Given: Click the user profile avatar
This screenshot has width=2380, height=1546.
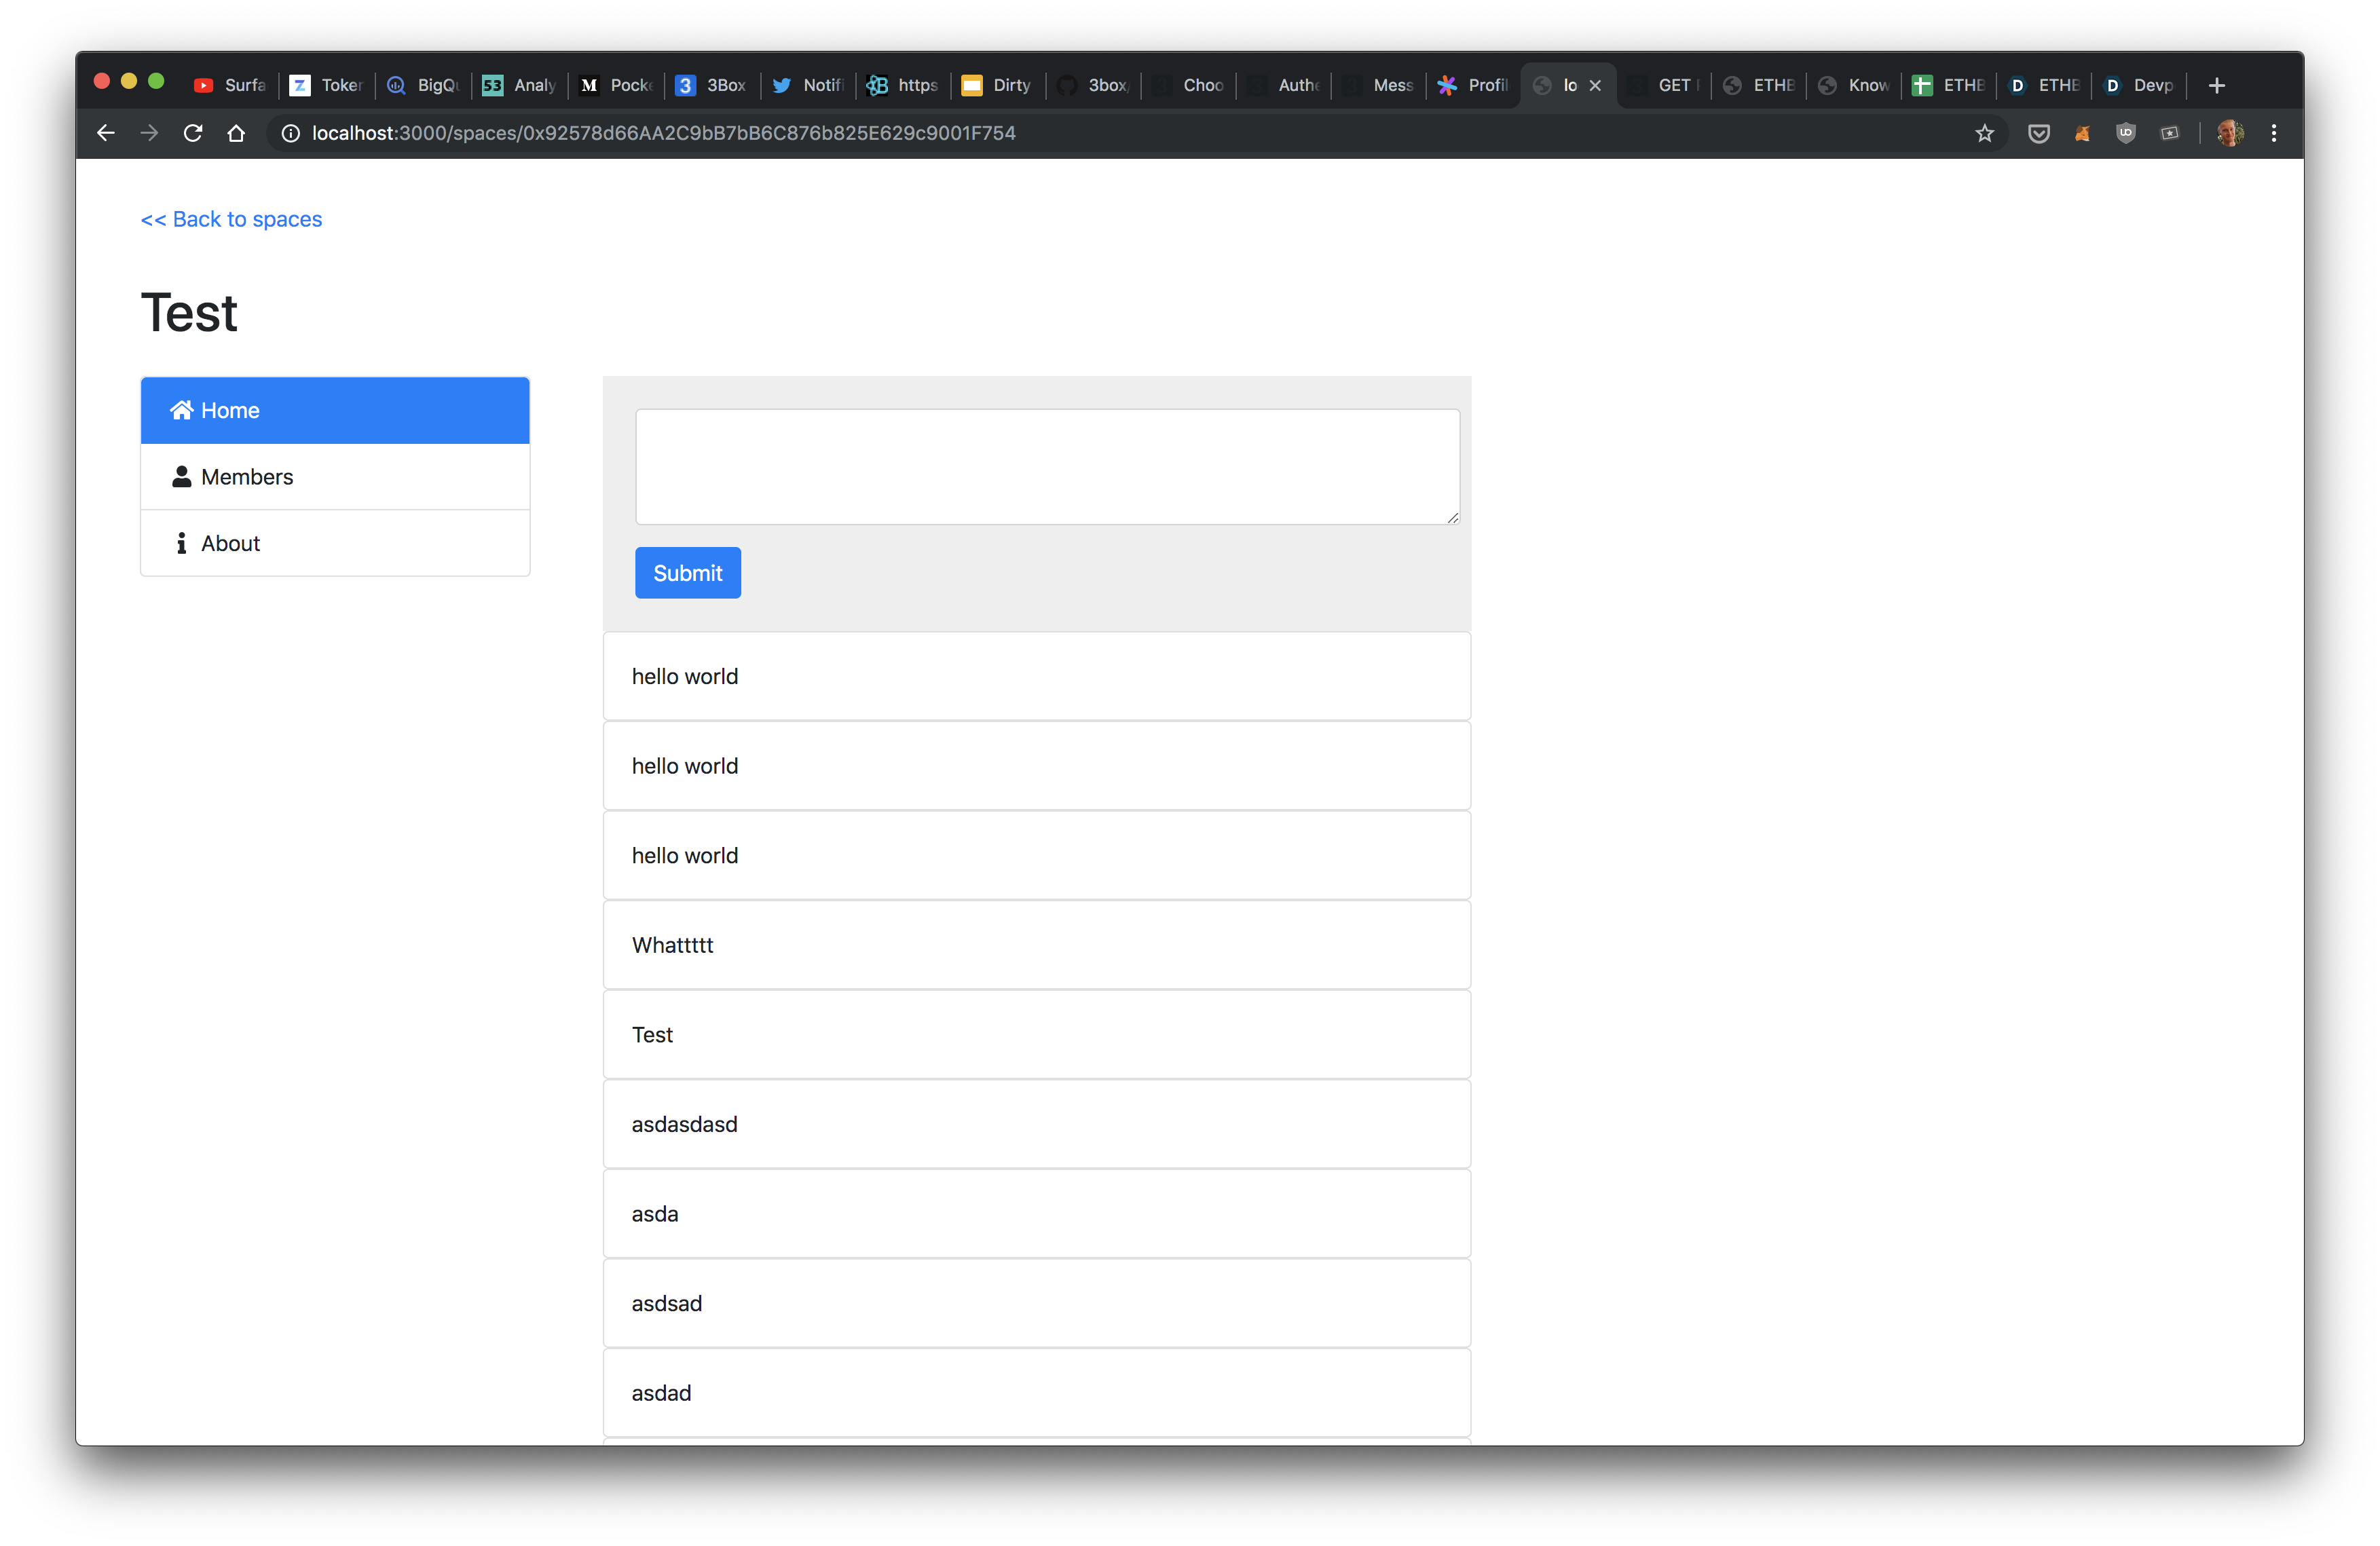Looking at the screenshot, I should pyautogui.click(x=2229, y=133).
